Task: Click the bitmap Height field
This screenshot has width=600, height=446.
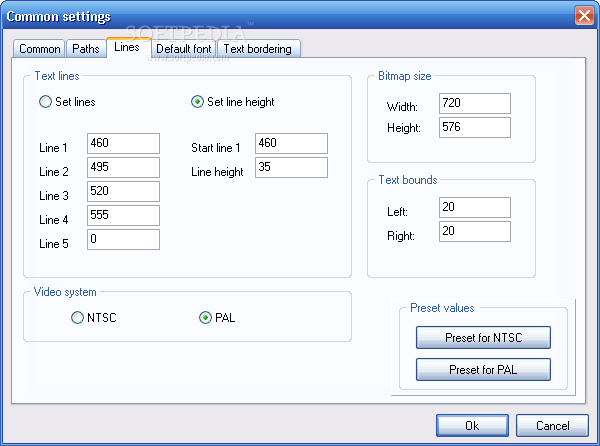Action: tap(474, 127)
